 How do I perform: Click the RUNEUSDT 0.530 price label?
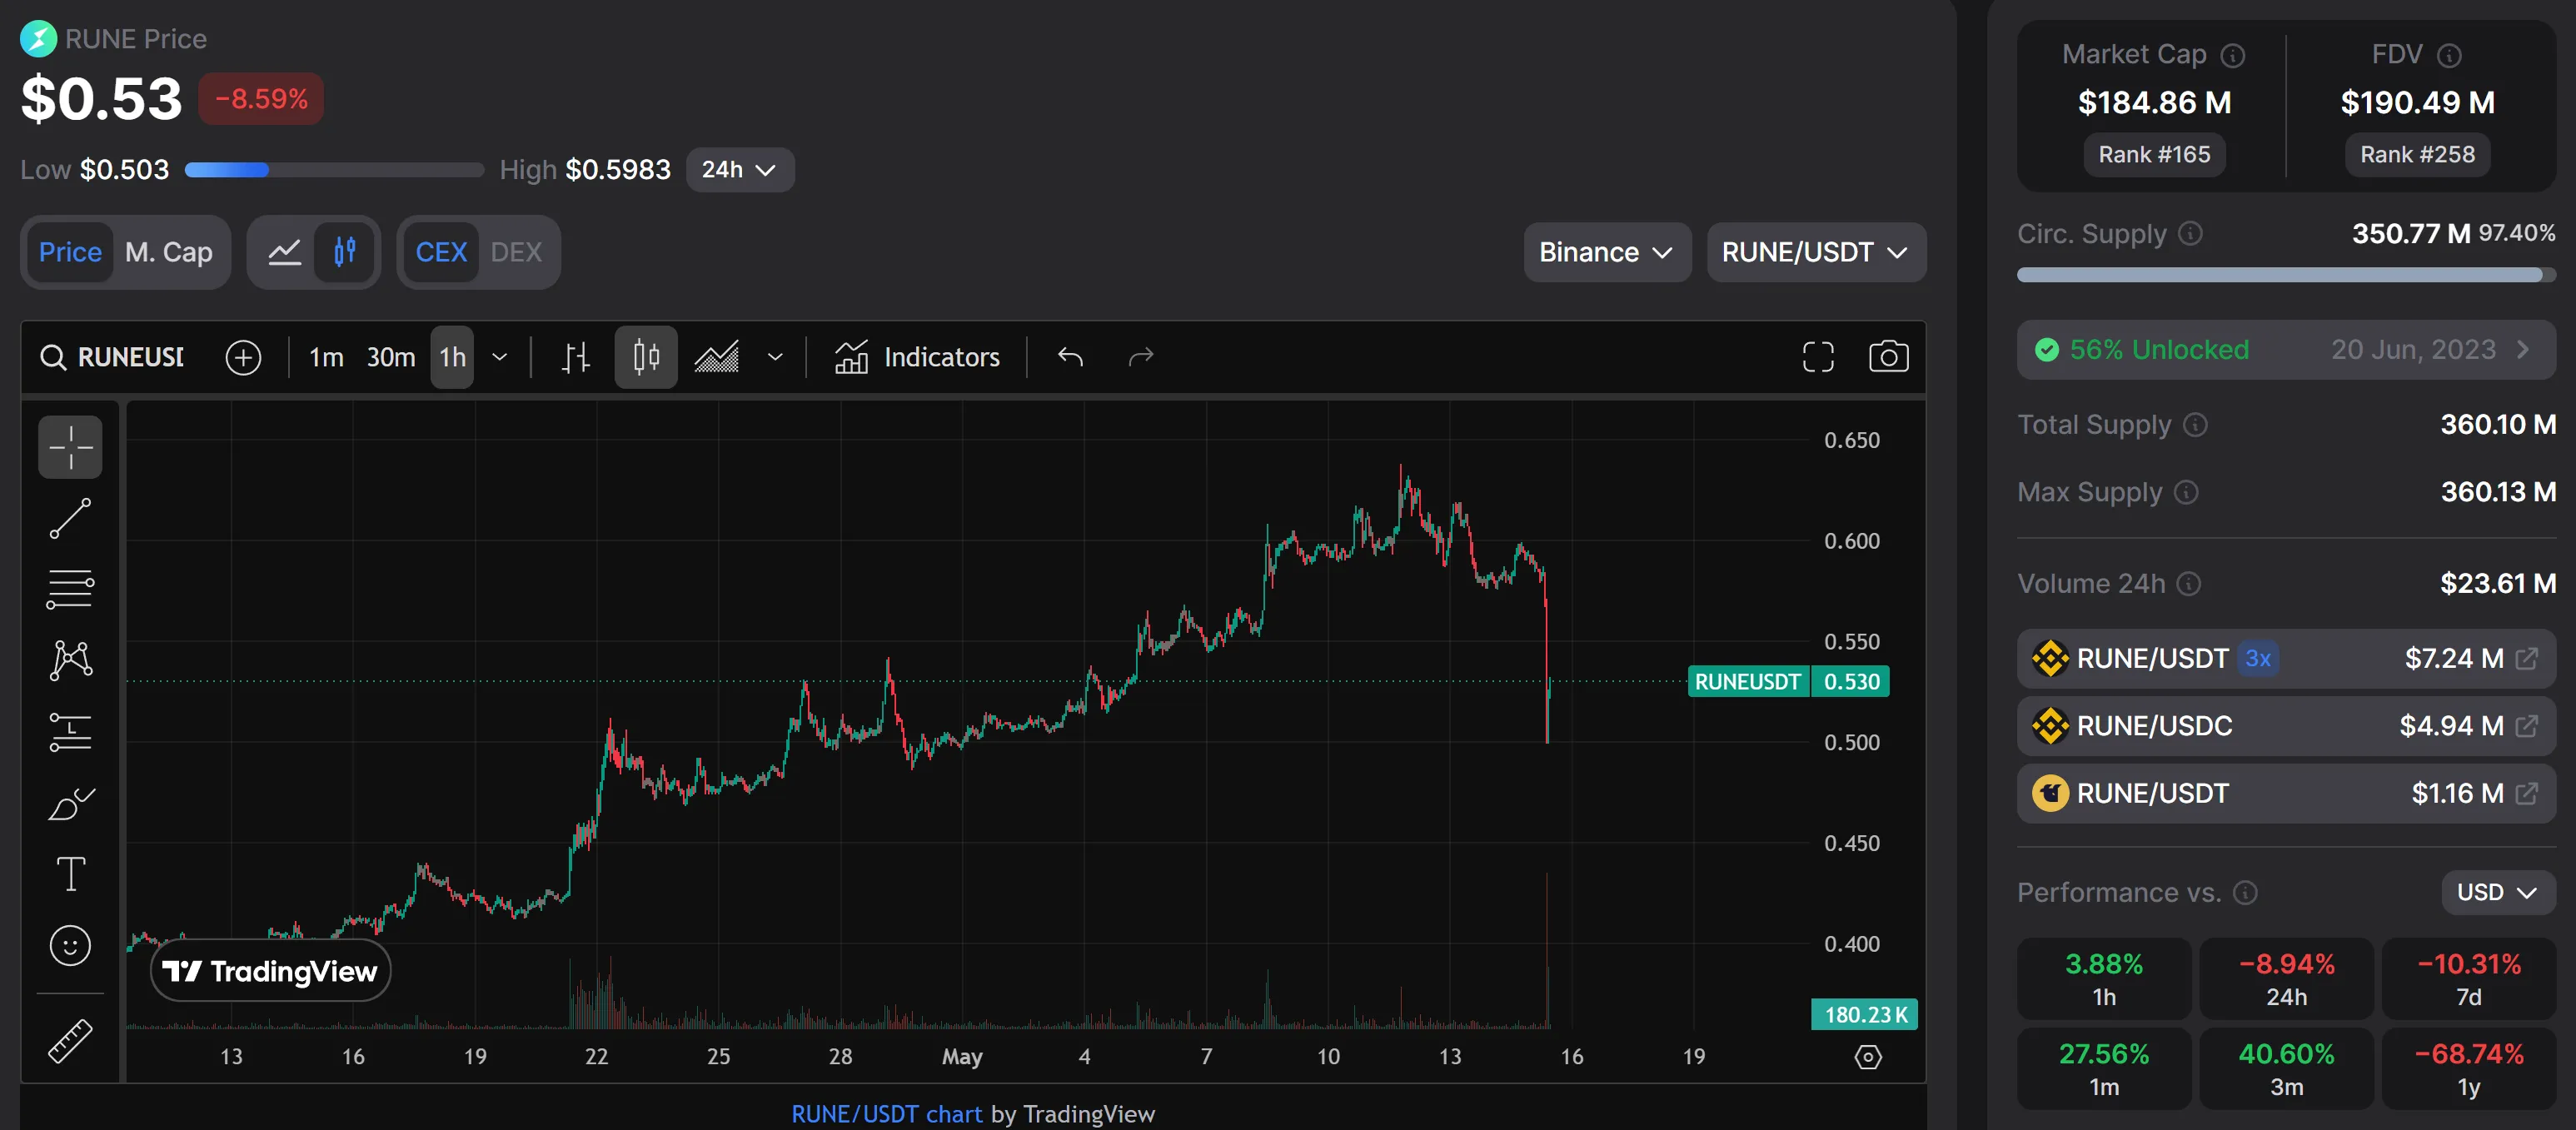1787,681
